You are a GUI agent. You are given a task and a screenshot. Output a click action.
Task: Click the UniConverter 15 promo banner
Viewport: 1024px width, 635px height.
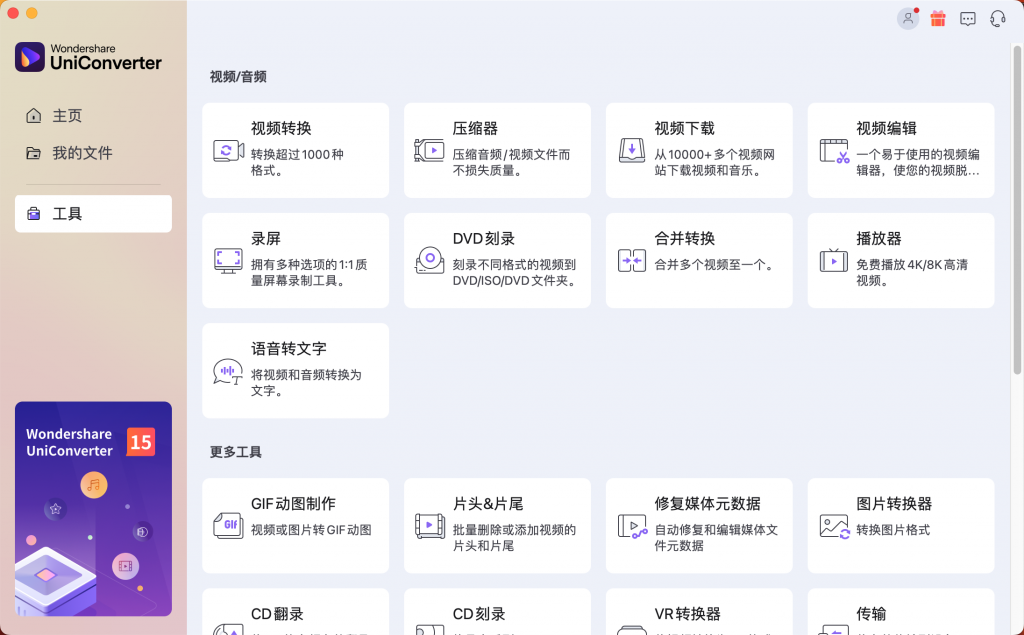(93, 509)
